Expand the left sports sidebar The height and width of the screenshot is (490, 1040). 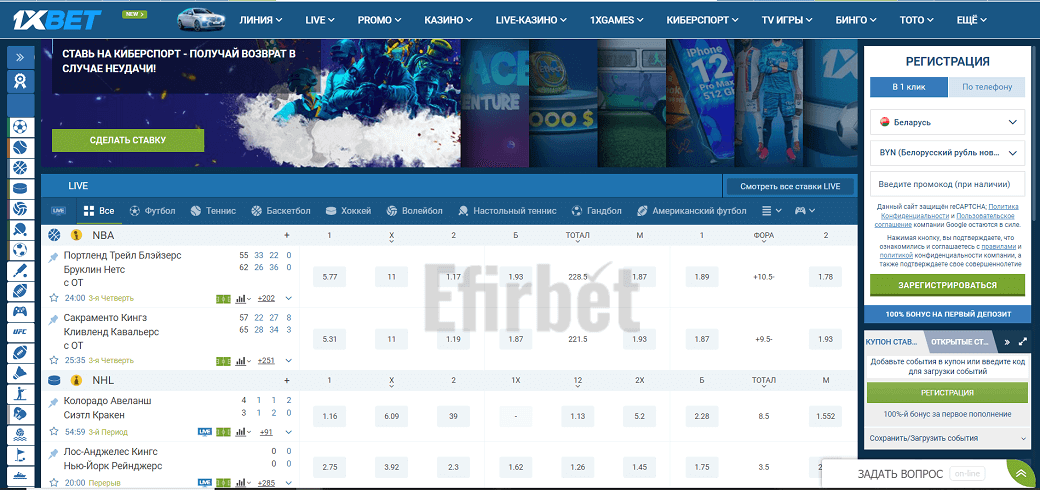pos(20,57)
